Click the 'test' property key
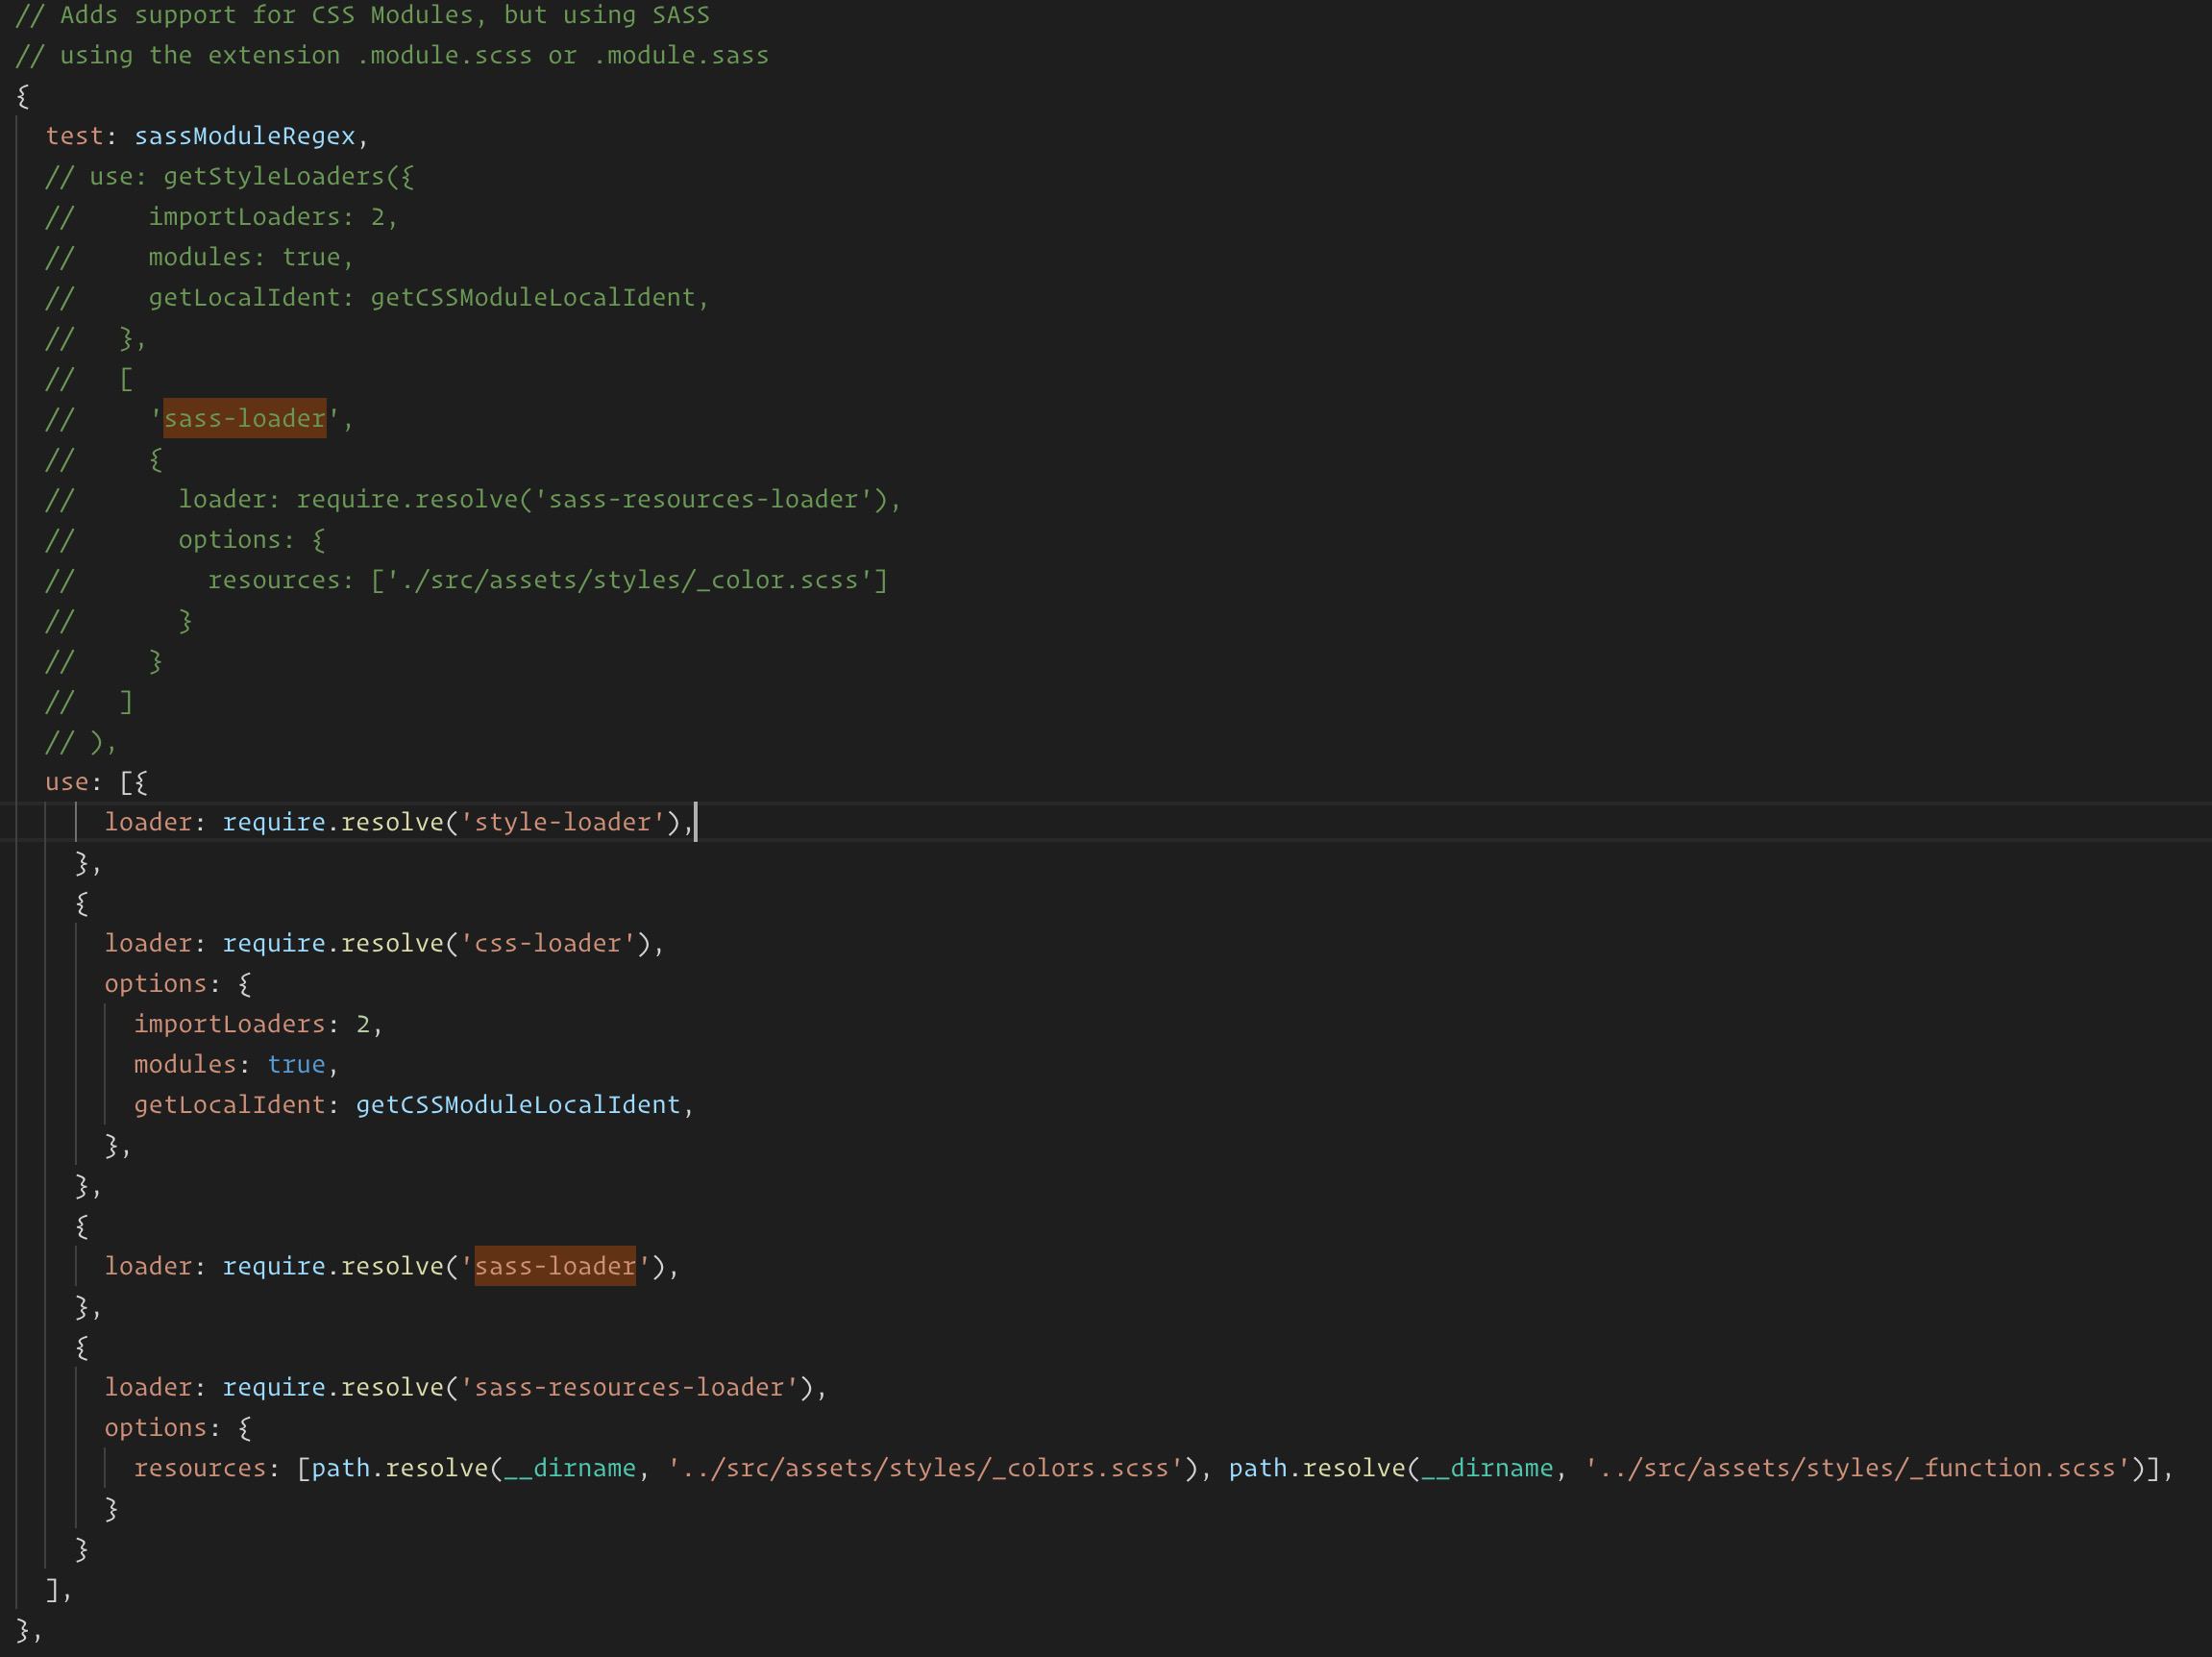 (x=75, y=136)
